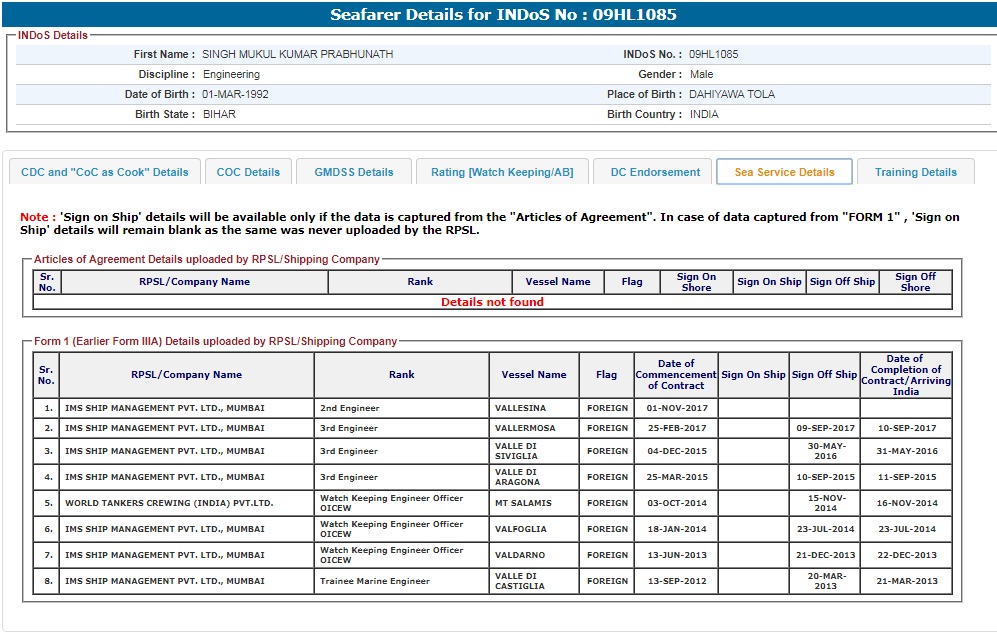Image resolution: width=997 pixels, height=633 pixels.
Task: Switch to the COC Details tab
Action: 248,172
